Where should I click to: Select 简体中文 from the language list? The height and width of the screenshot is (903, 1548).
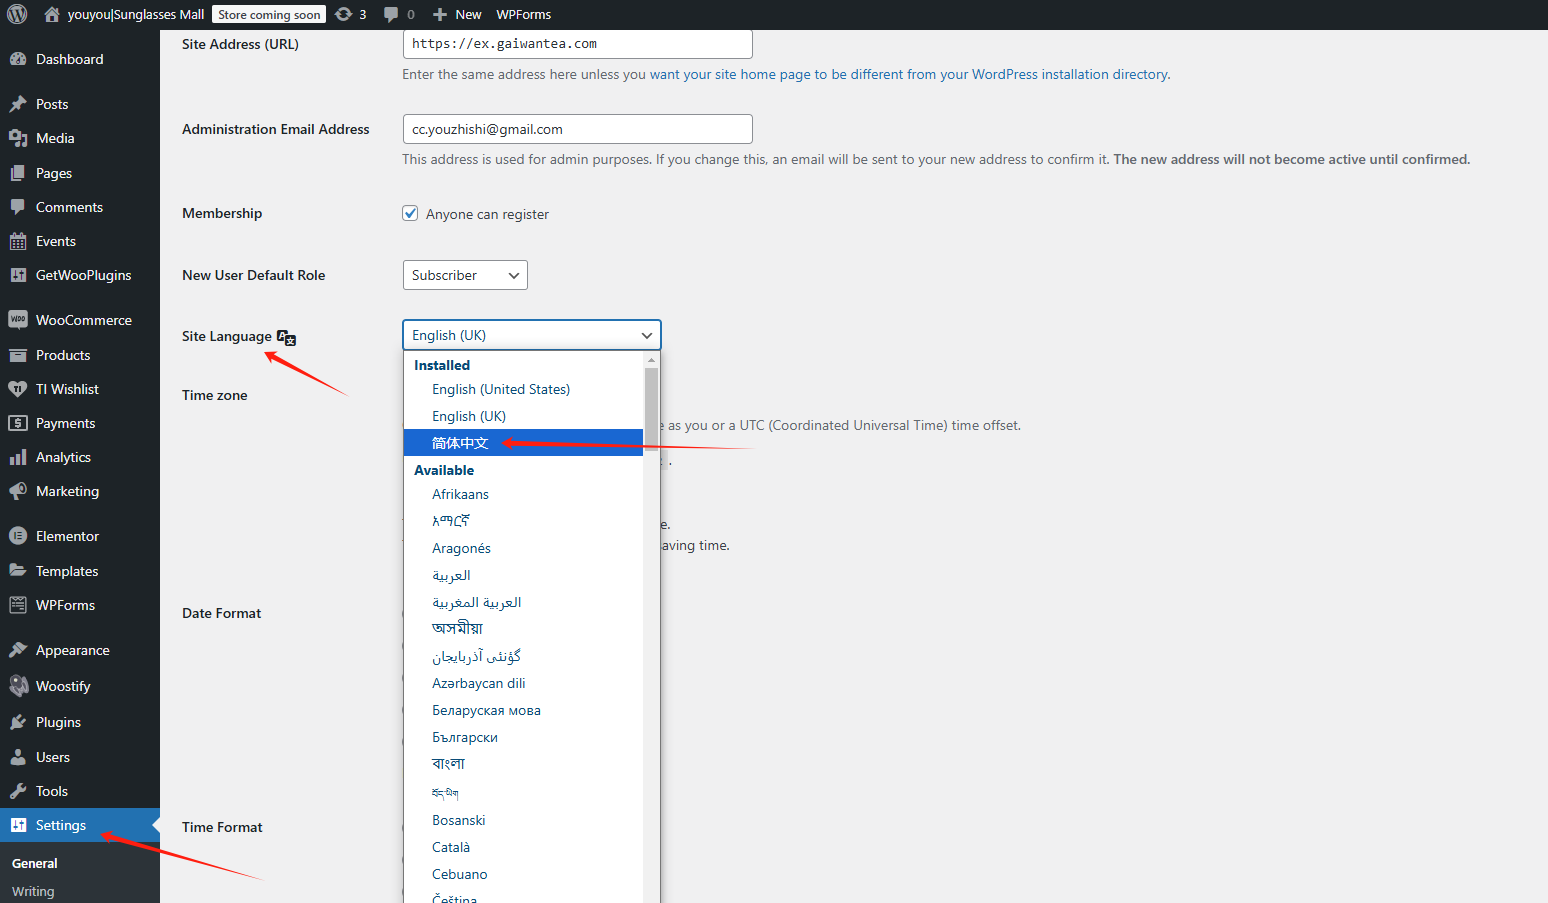tap(460, 443)
